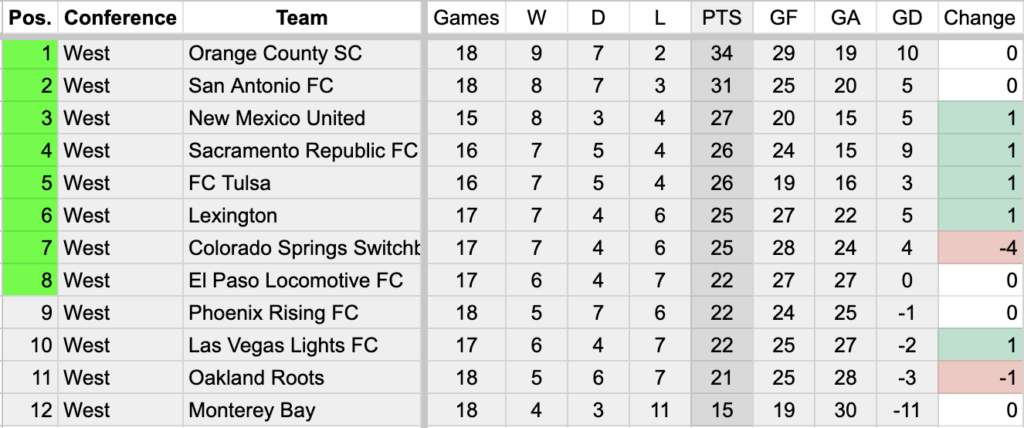Select the Games column header
Viewport: 1024px width, 428px height.
tap(466, 18)
